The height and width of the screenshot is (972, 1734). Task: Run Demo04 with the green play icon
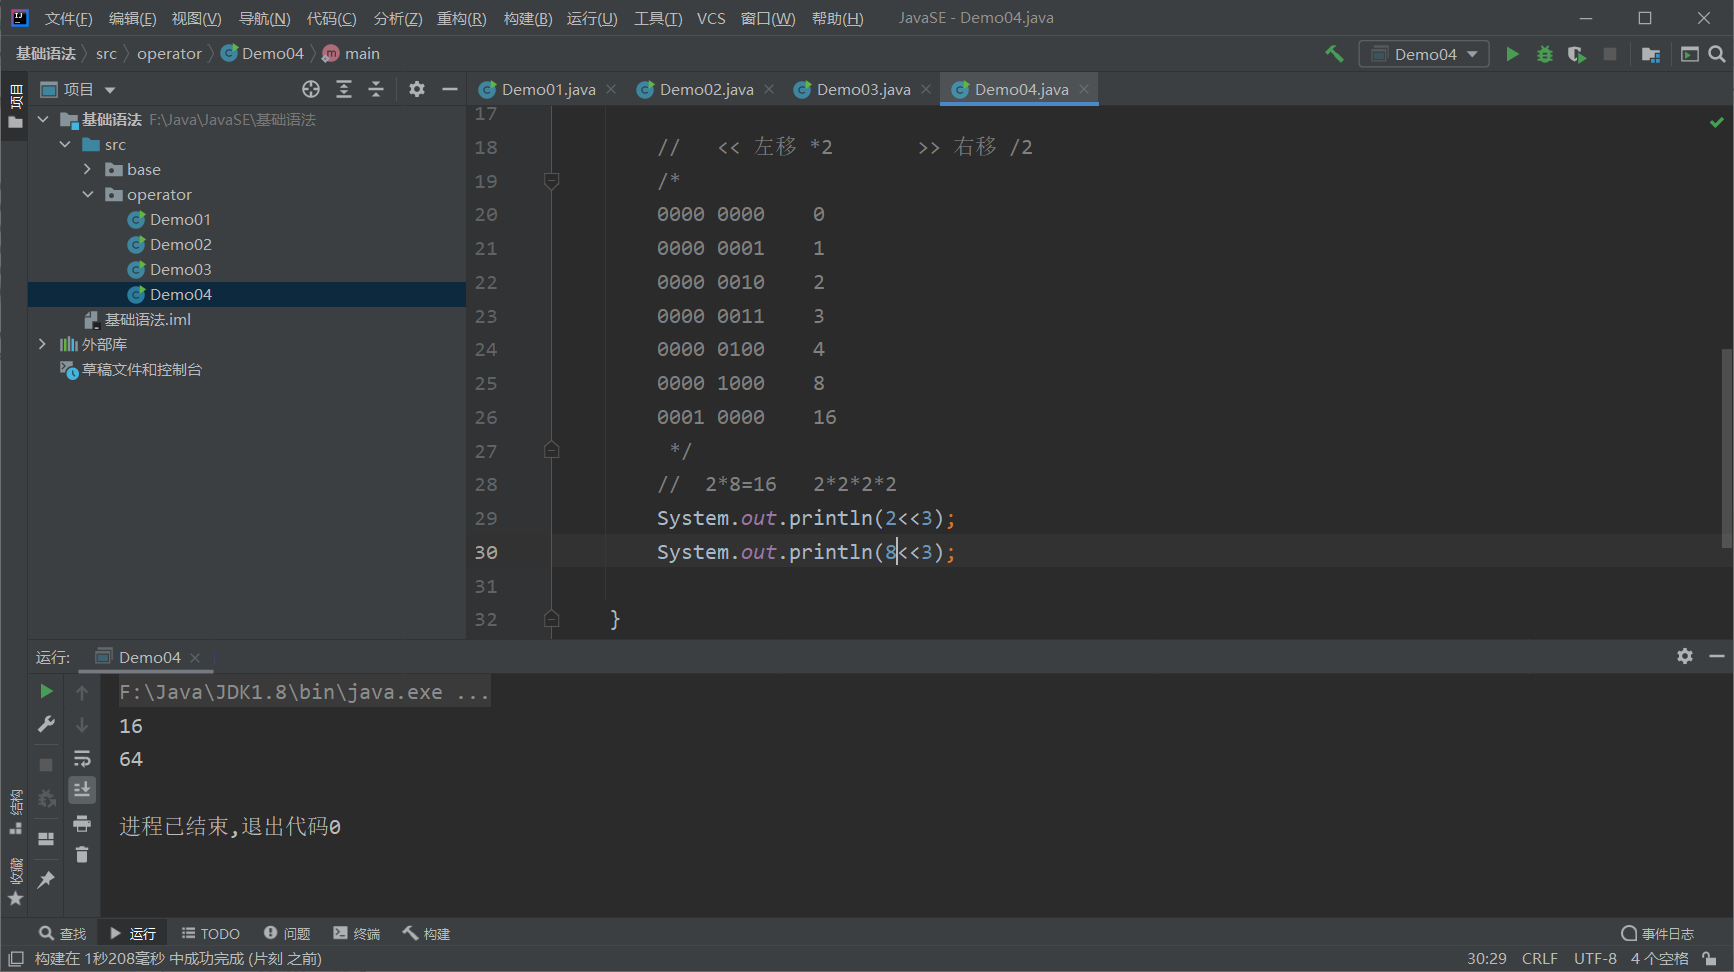(x=1512, y=54)
